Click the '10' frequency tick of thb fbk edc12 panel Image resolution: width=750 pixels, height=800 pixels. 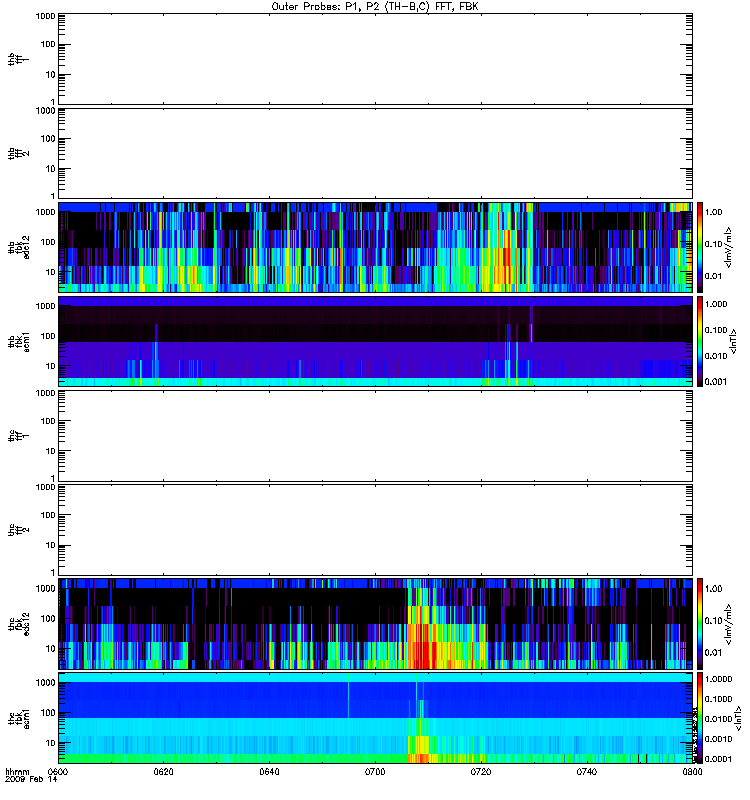pyautogui.click(x=50, y=272)
